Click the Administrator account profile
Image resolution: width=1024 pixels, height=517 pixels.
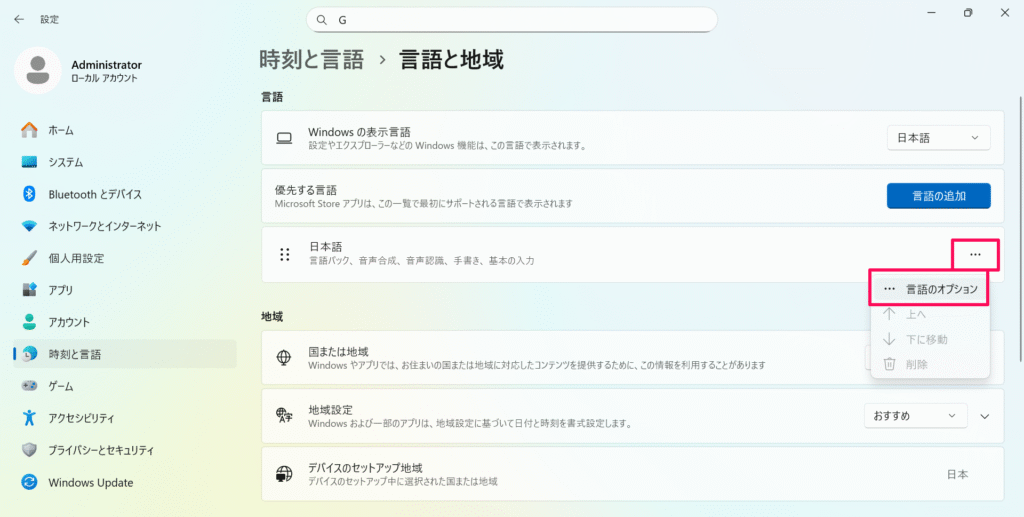(80, 70)
